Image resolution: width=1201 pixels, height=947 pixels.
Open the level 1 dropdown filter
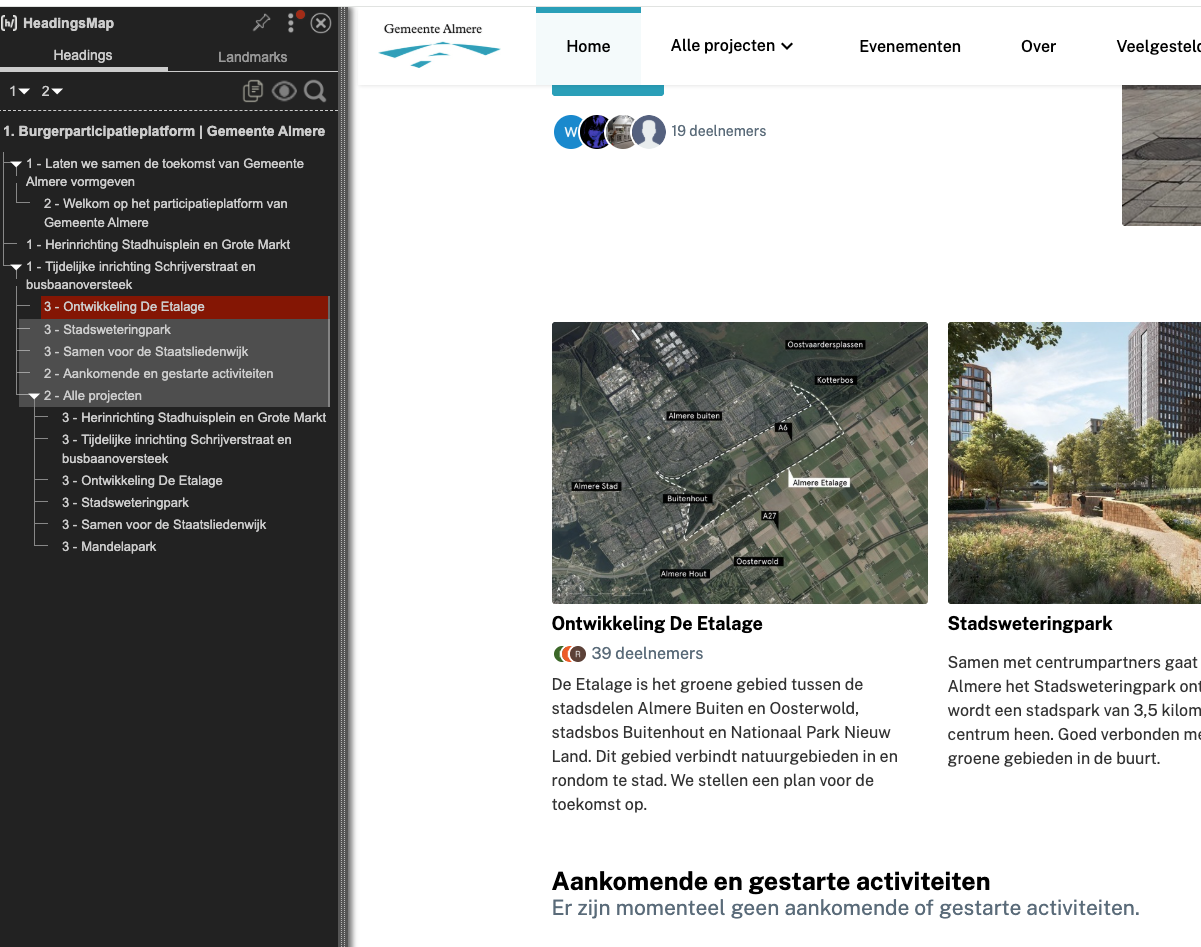click(x=20, y=92)
